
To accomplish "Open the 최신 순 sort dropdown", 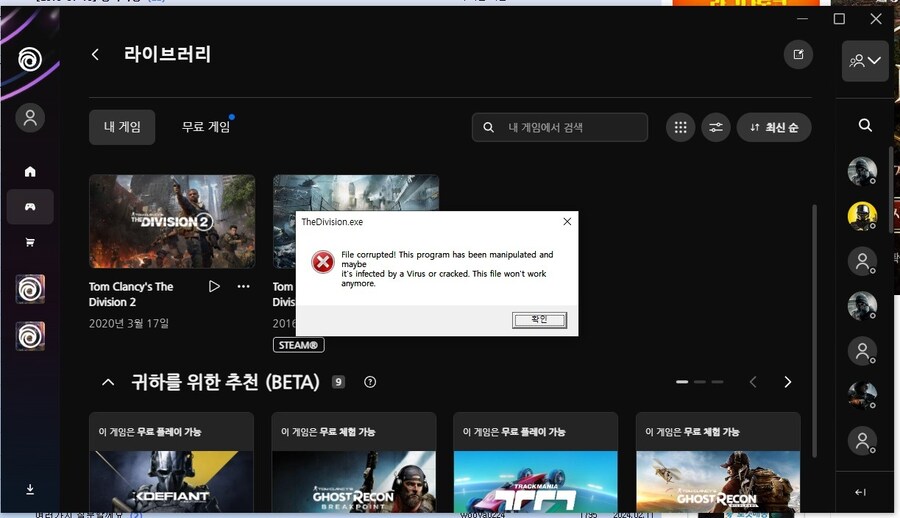I will [774, 127].
